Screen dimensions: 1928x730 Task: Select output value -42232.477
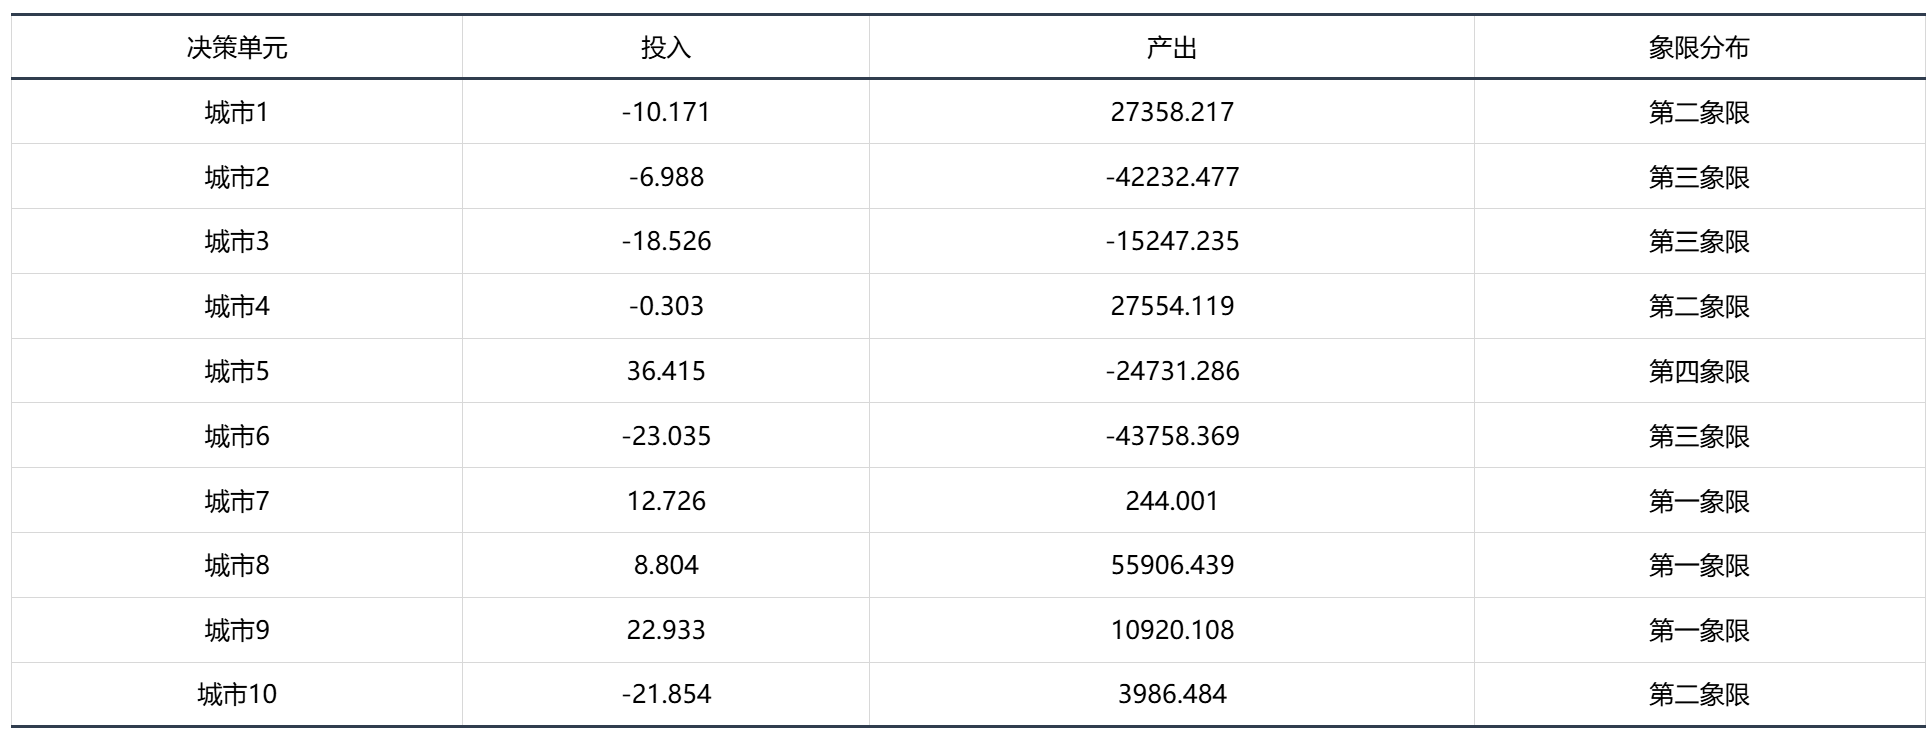[1172, 177]
